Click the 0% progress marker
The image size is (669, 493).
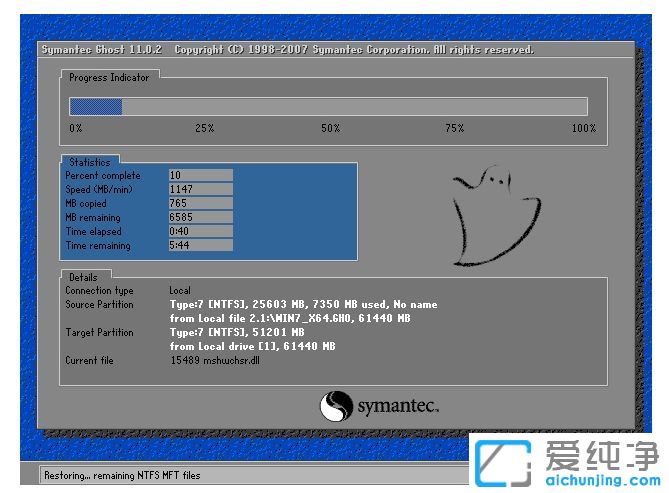pos(76,128)
